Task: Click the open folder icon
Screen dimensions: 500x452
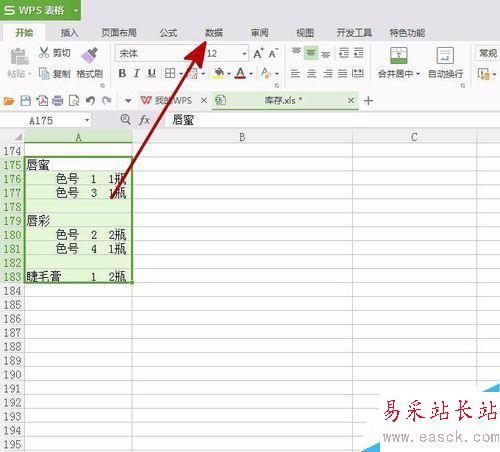Action: (9, 101)
